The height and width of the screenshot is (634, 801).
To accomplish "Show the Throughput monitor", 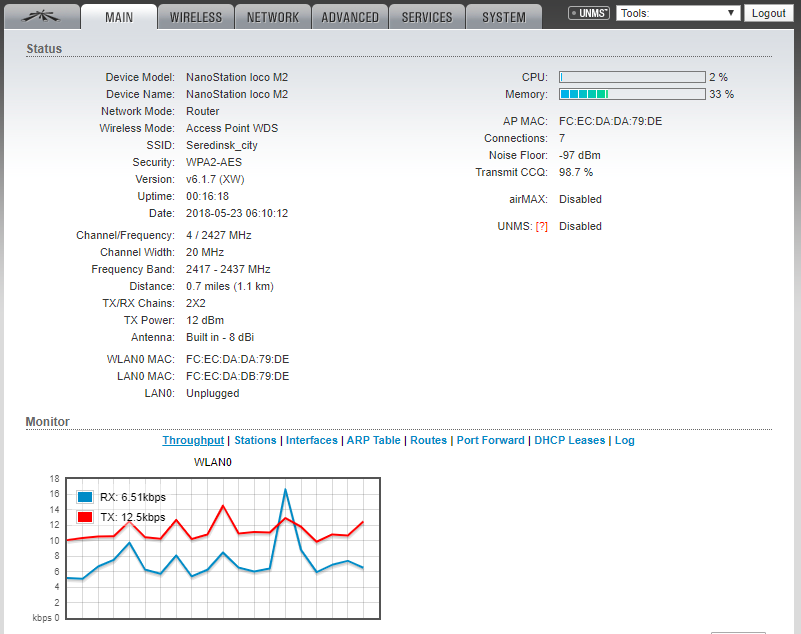I will click(x=193, y=440).
